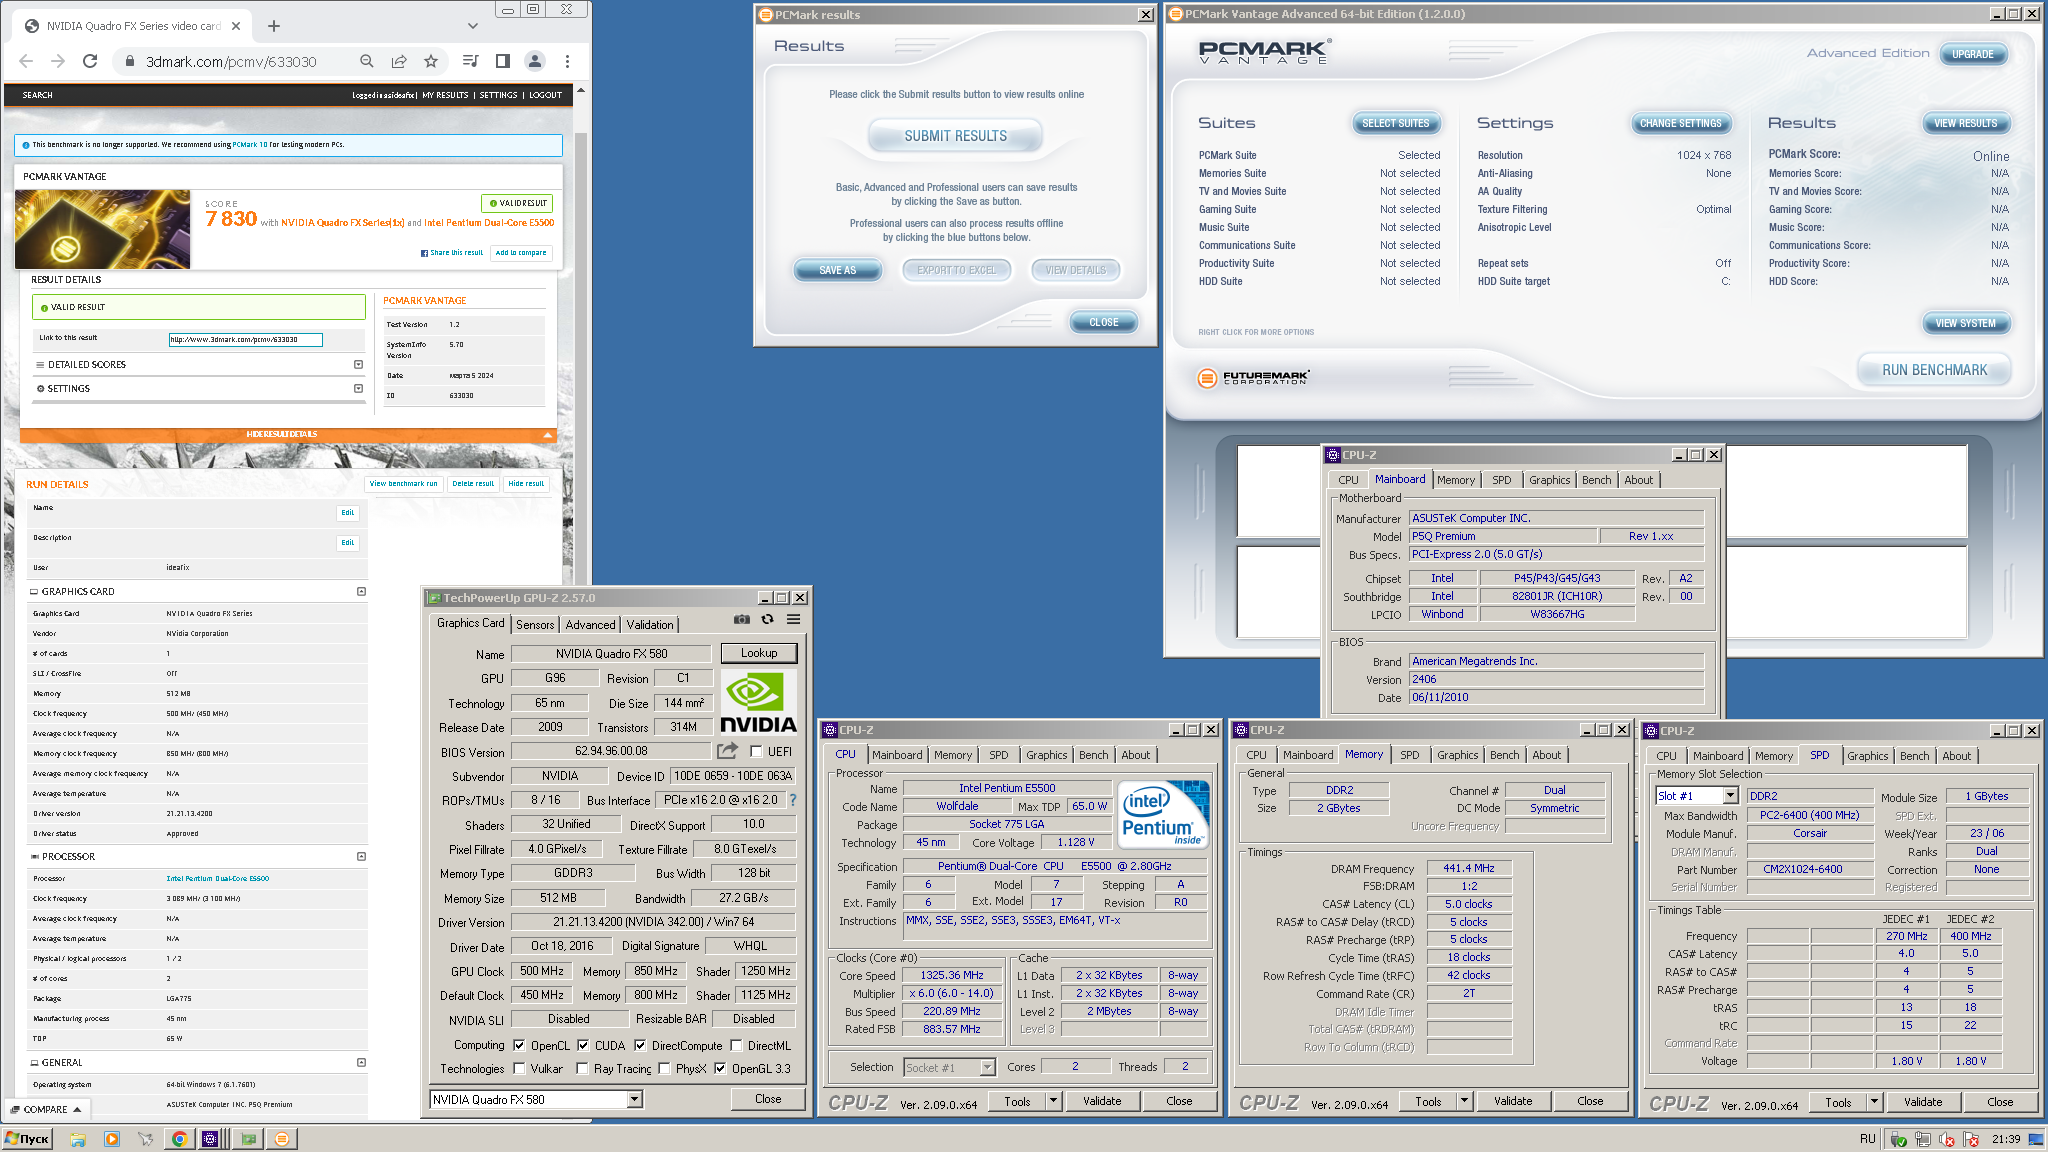Switch to Advanced tab in GPU-Z
Screen dimensions: 2048x1152
tap(590, 625)
